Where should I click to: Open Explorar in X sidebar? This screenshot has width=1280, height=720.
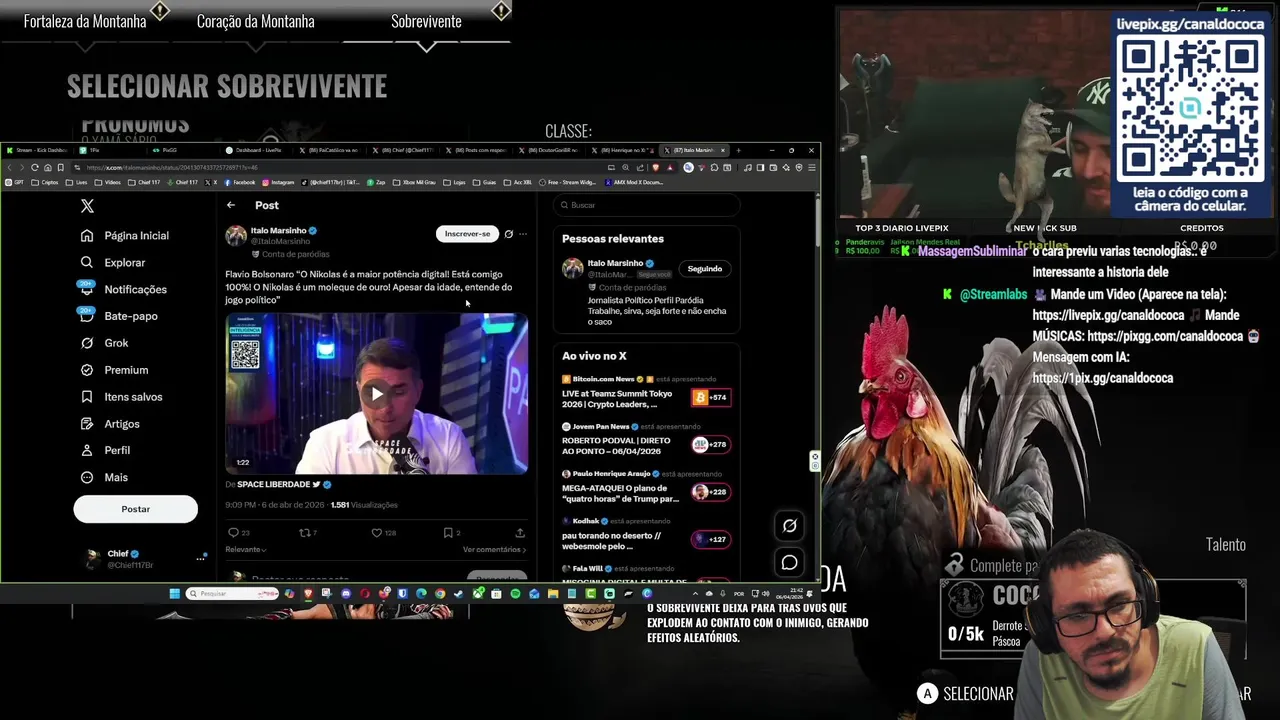click(x=113, y=262)
